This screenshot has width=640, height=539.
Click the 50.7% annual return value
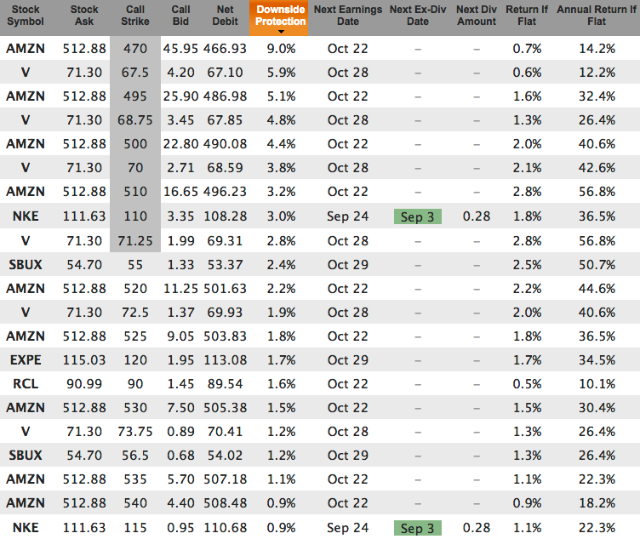(597, 264)
